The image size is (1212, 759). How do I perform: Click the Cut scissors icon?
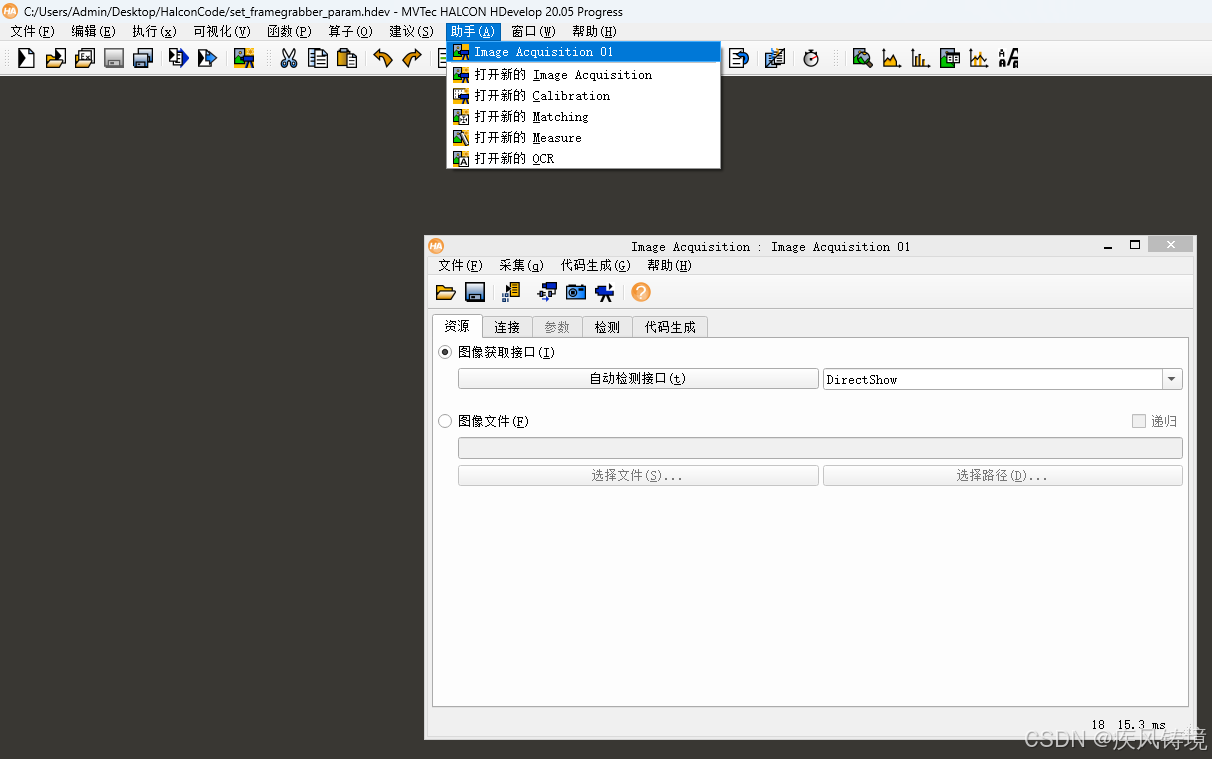(289, 58)
